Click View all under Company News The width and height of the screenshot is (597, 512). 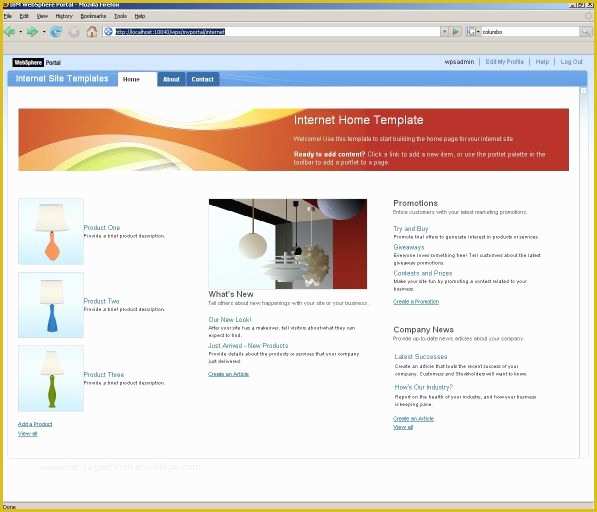click(403, 427)
